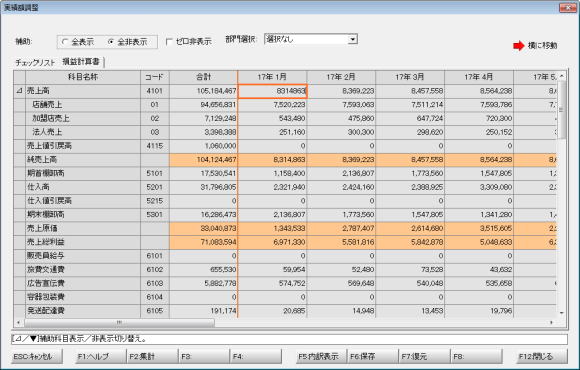
Task: Click the 合計 column header
Action: (x=203, y=77)
